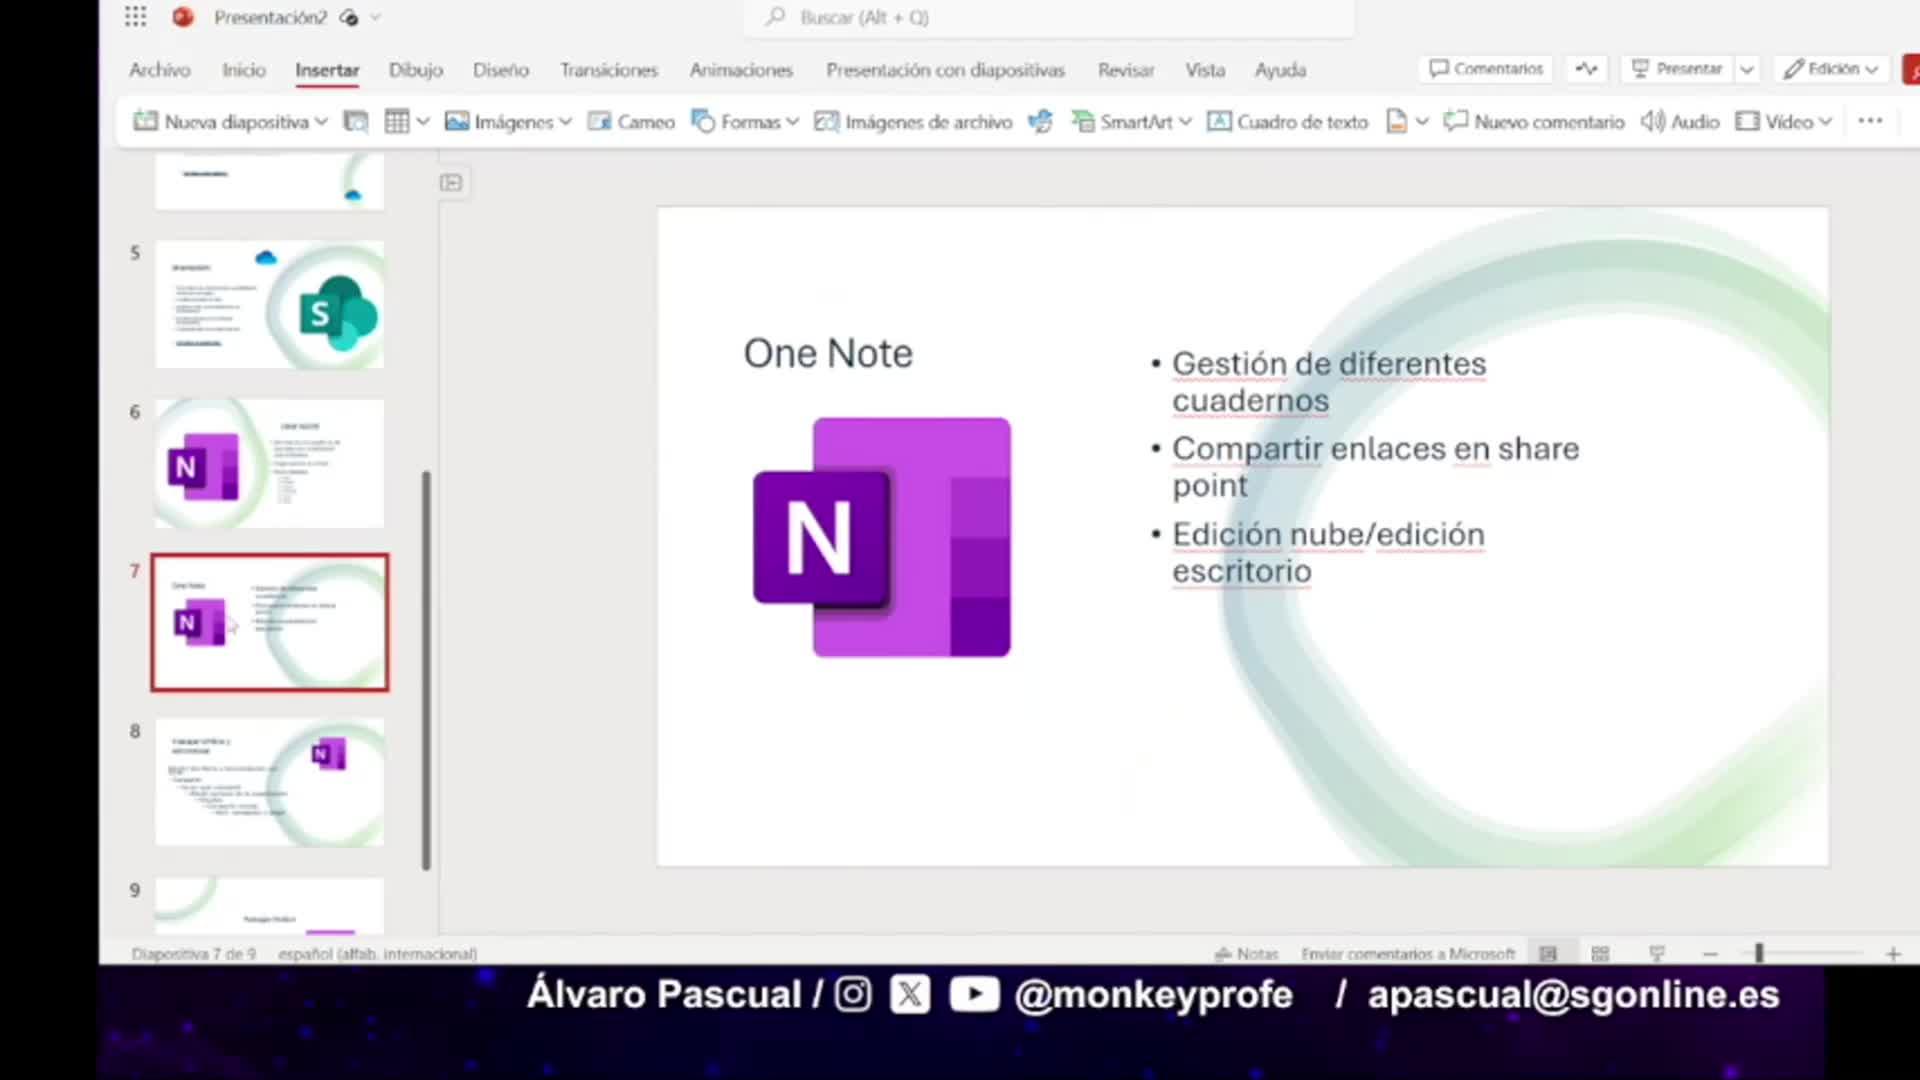1920x1080 pixels.
Task: Open the Nueva diapositiva dropdown arrow
Action: pos(321,122)
